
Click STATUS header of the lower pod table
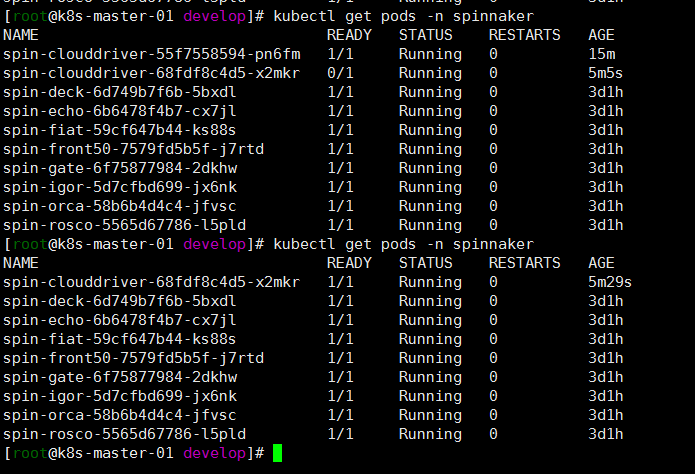click(x=426, y=263)
